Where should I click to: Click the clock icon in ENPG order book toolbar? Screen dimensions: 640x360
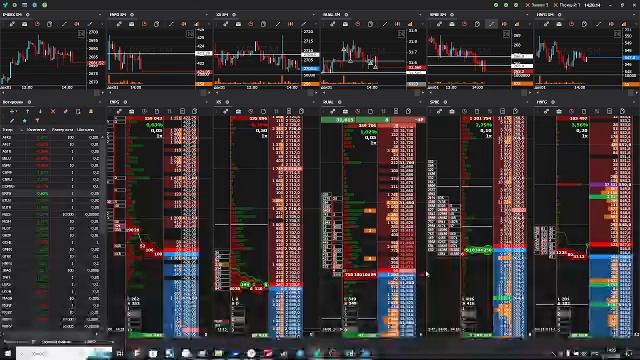point(144,111)
